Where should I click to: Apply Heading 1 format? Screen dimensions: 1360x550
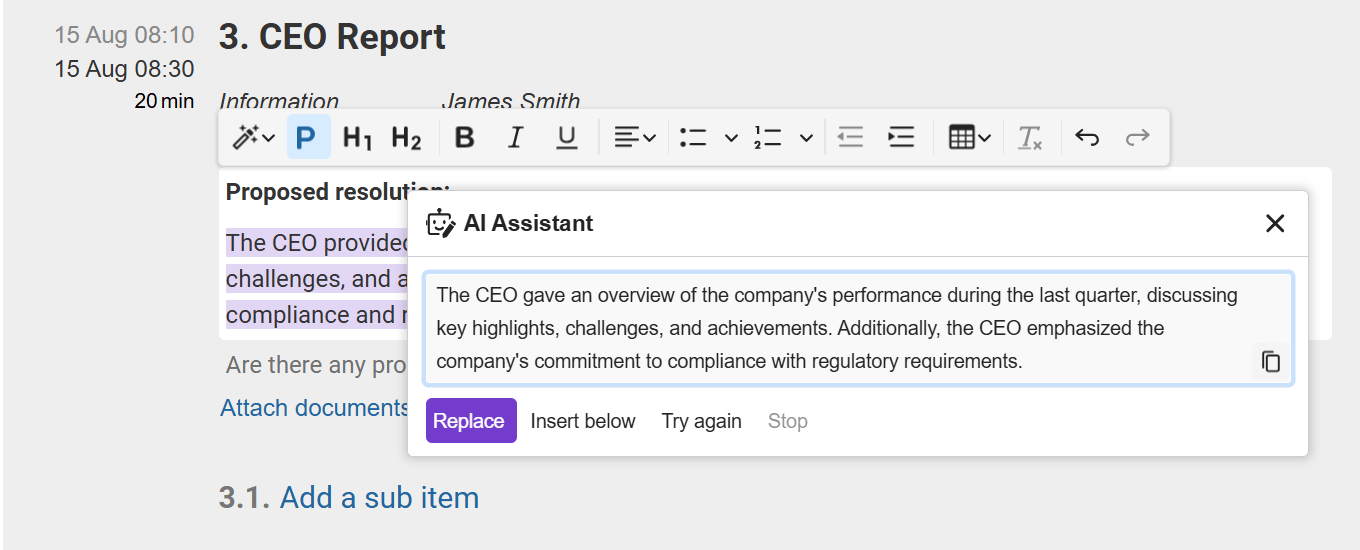(357, 138)
